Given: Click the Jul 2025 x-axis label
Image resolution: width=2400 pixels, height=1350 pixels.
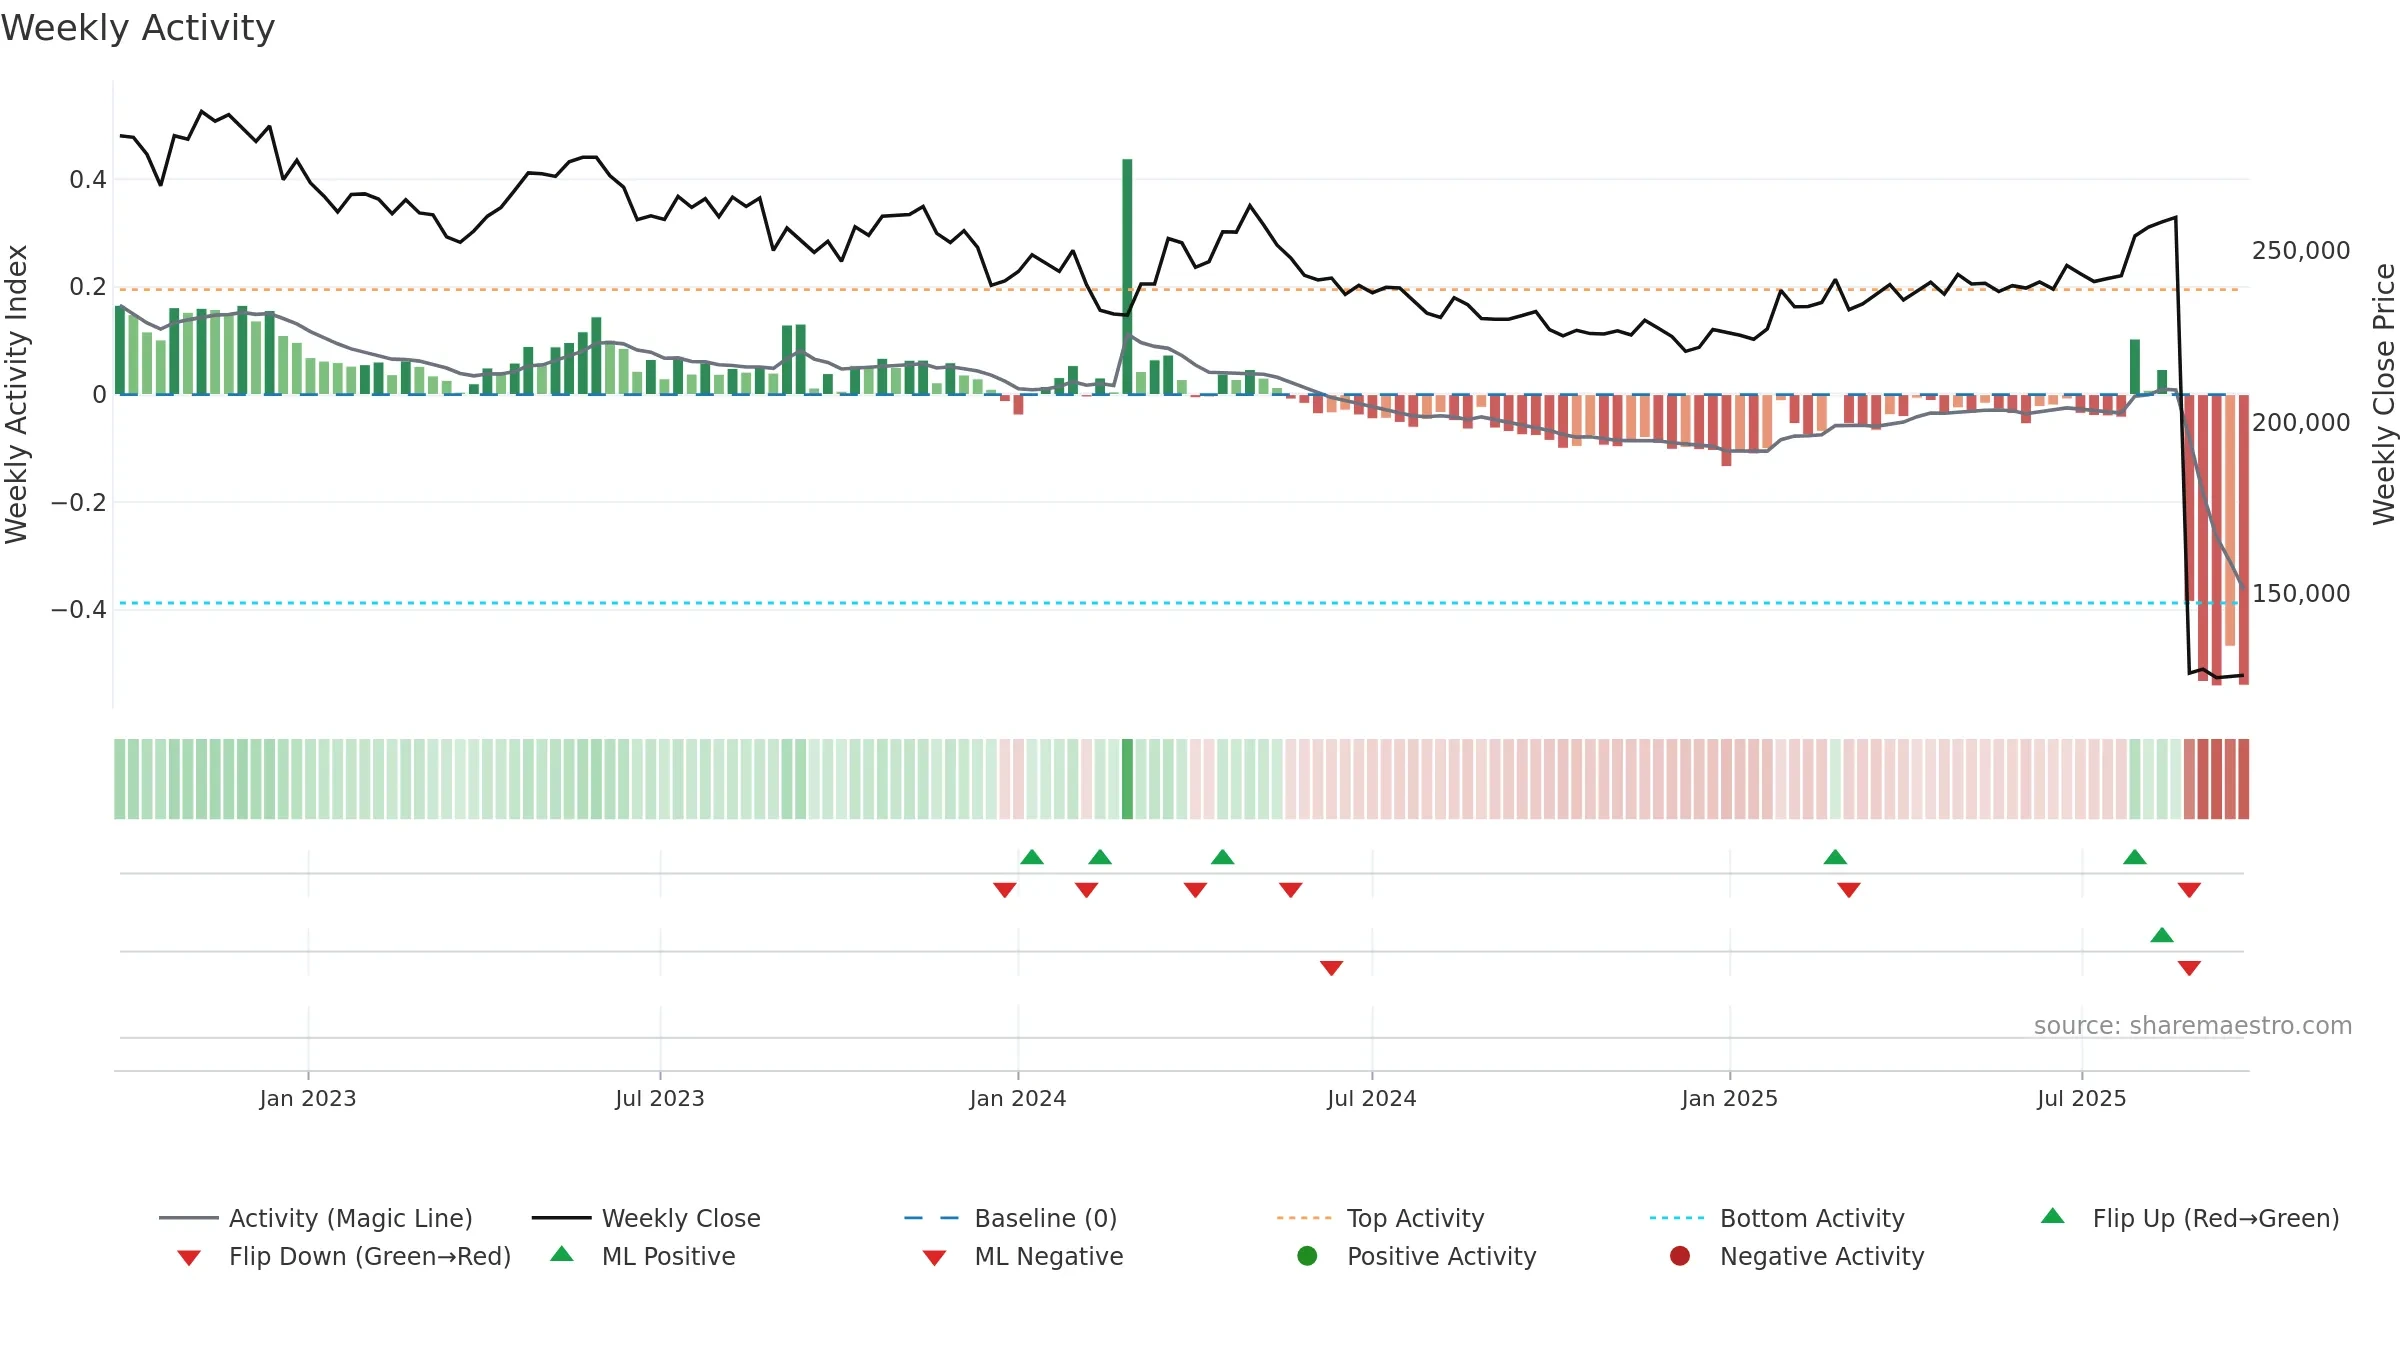Looking at the screenshot, I should 2082,1099.
